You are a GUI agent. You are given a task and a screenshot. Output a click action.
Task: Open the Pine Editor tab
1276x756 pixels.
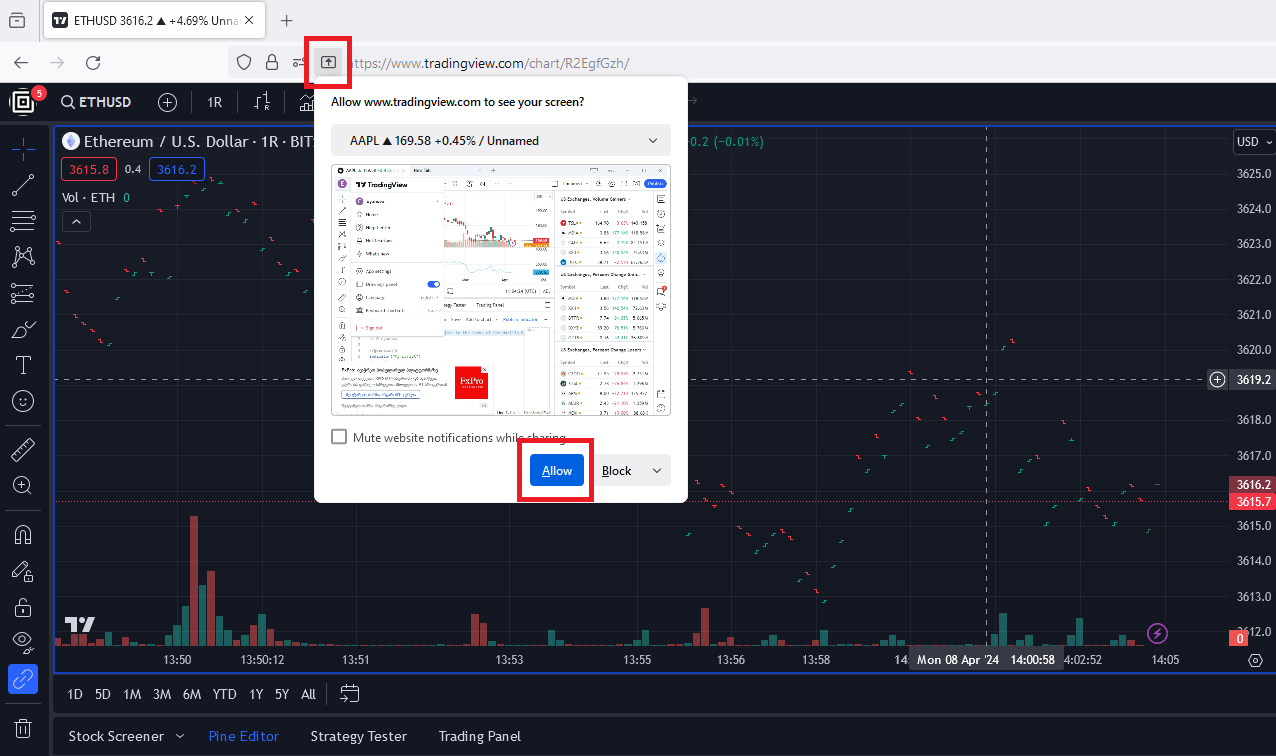click(244, 736)
